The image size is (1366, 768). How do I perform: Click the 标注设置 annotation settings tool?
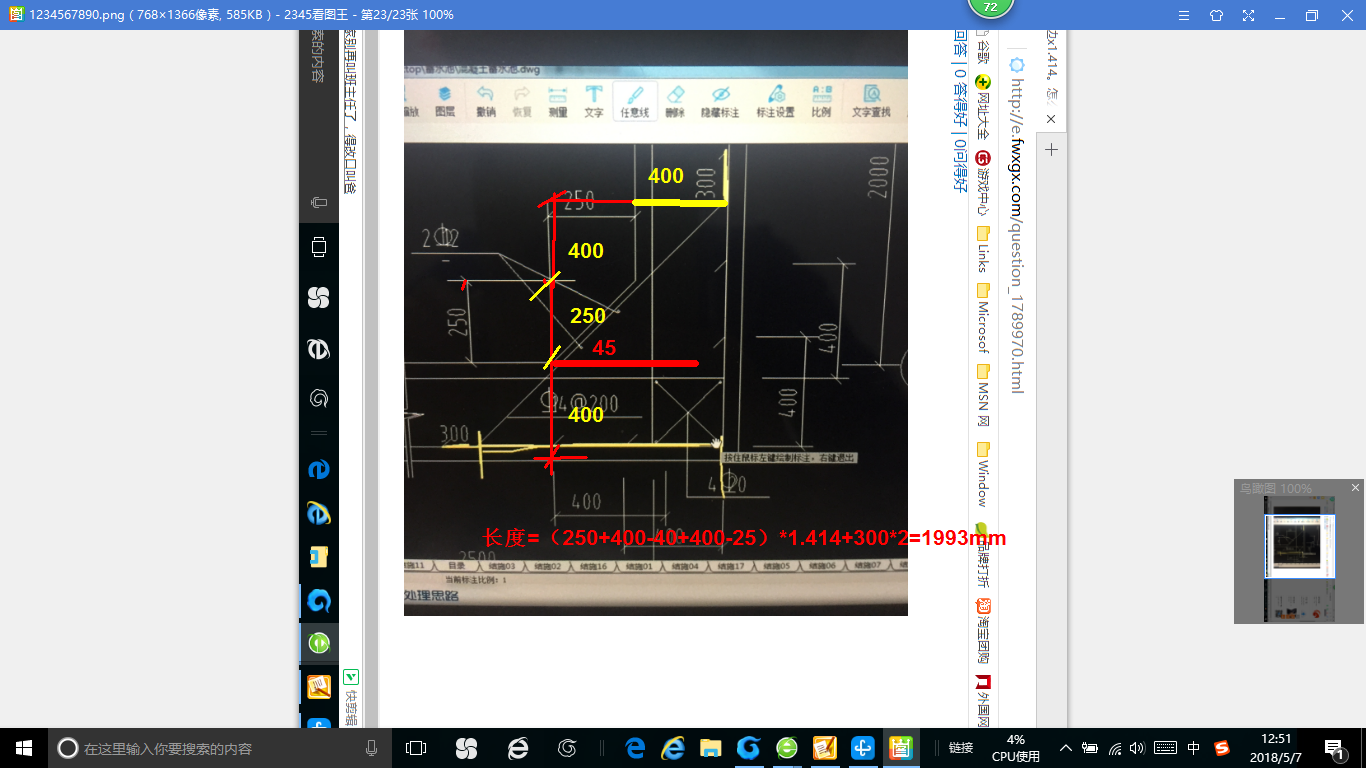click(x=775, y=101)
